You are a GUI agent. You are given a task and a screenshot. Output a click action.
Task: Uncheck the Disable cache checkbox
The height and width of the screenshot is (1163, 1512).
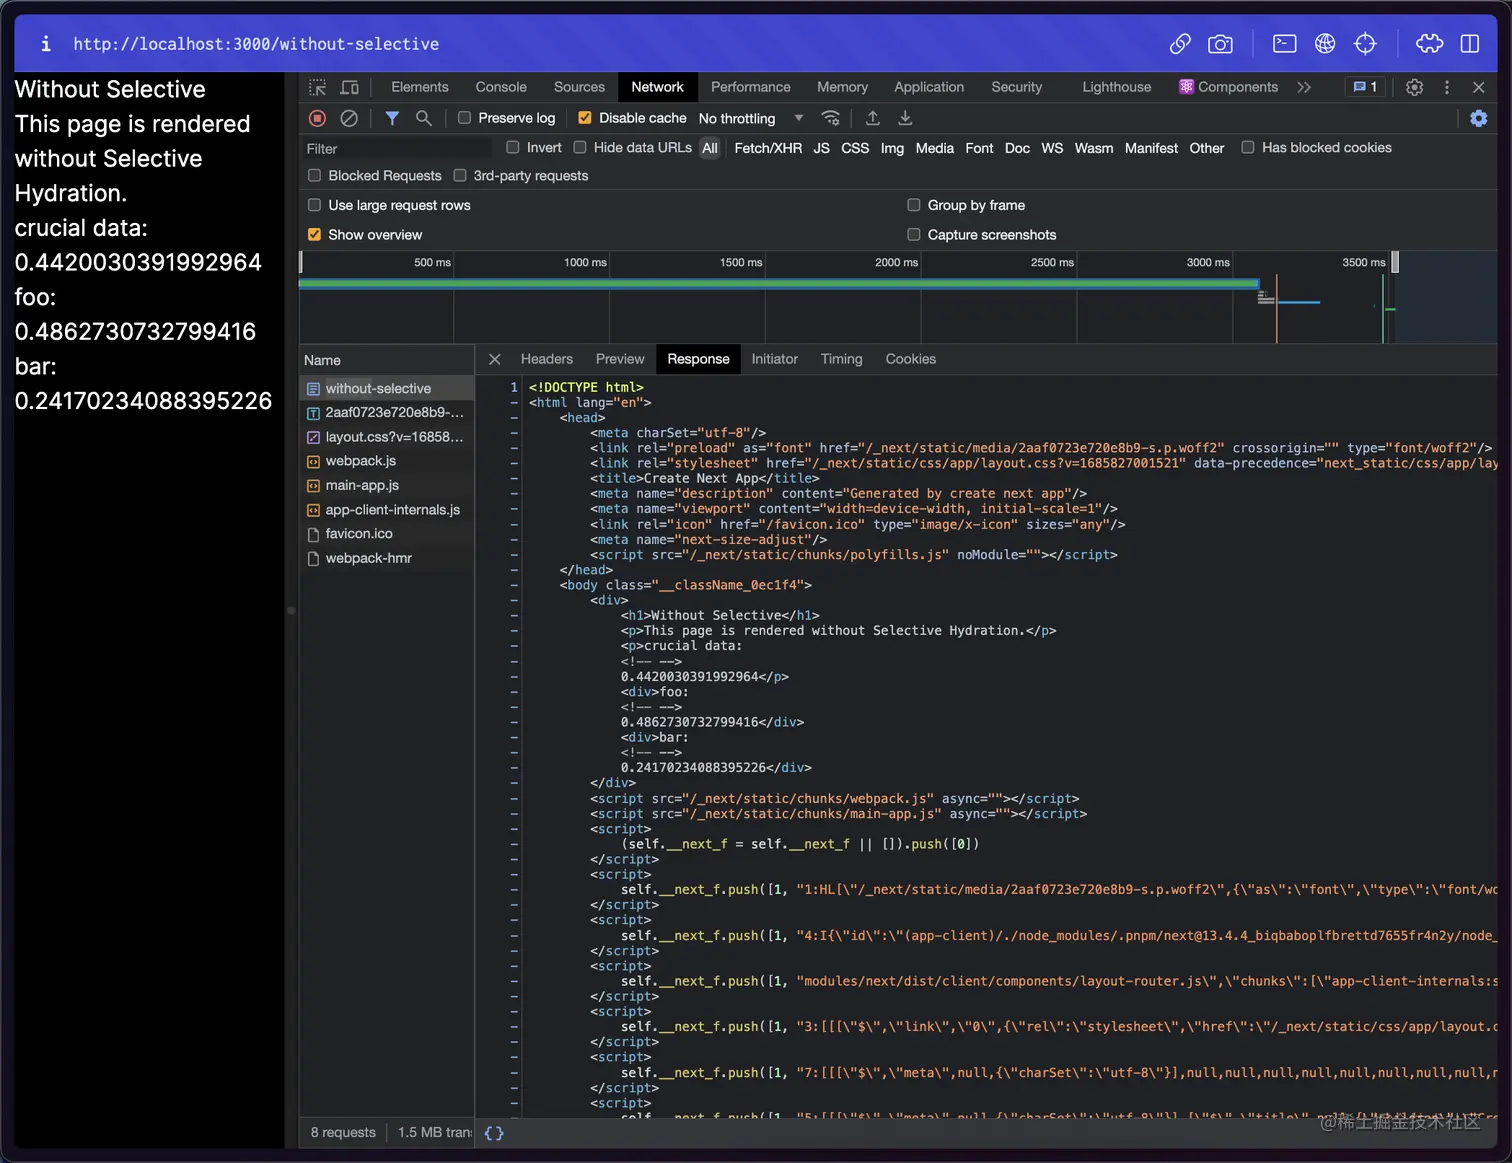pos(585,118)
